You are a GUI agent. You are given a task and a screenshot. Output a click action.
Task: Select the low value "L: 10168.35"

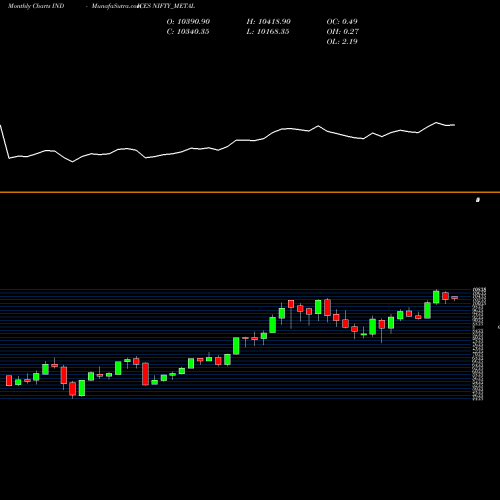268,32
